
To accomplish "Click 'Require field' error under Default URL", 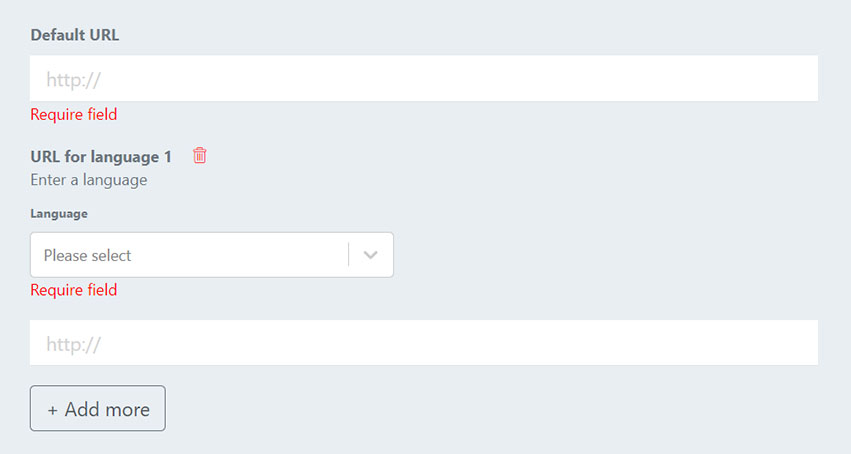I will tap(74, 114).
